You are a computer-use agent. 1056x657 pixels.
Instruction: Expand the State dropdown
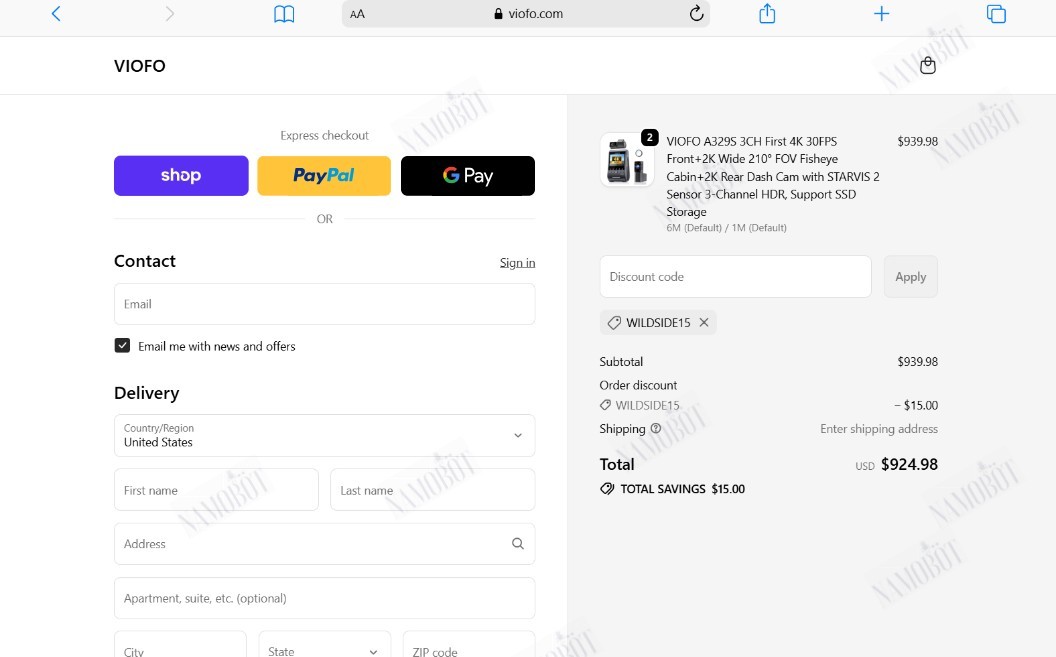point(325,648)
